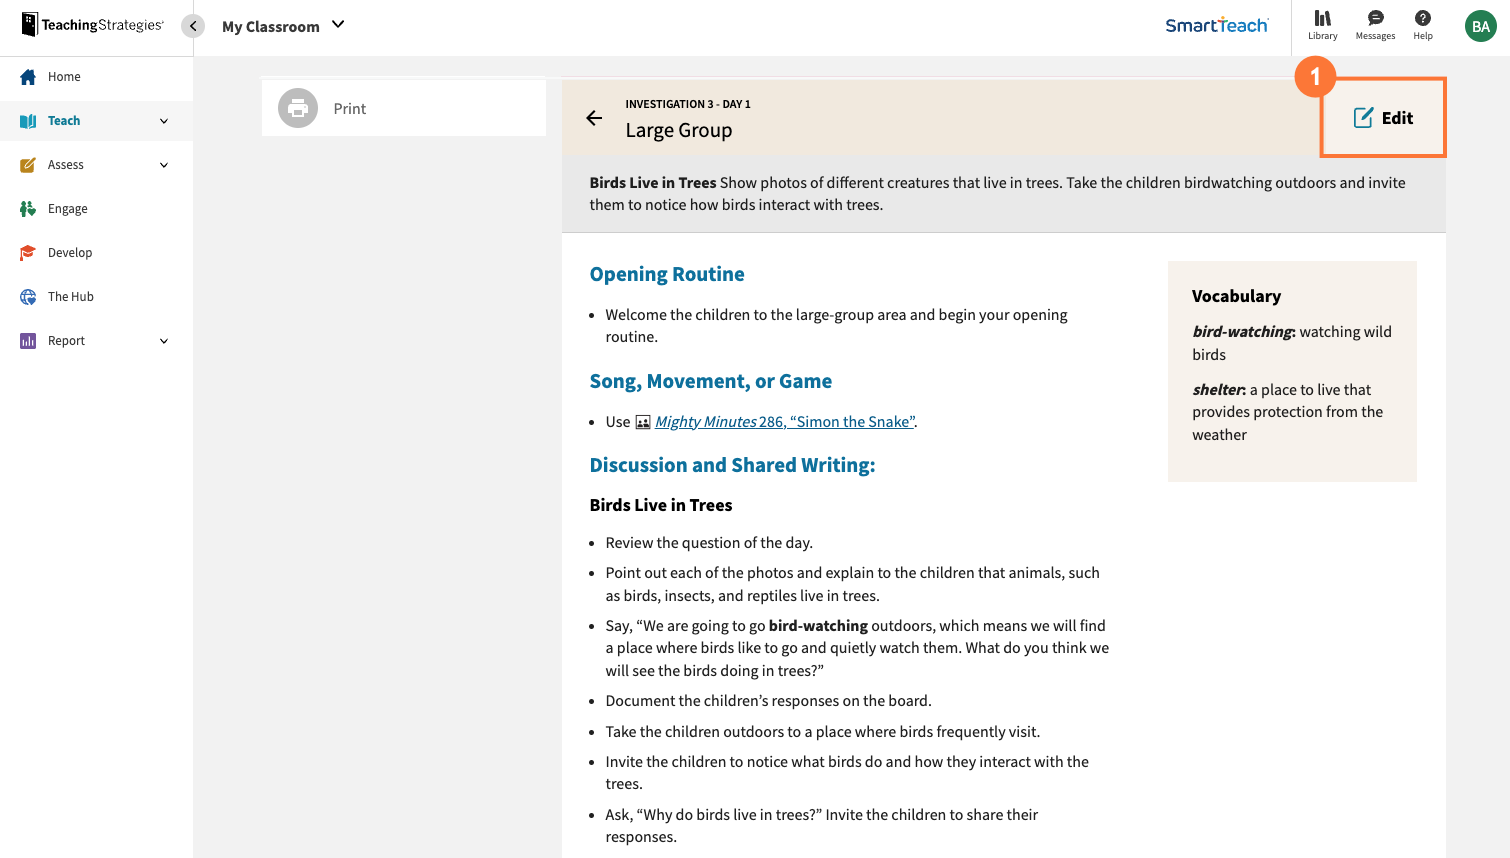1510x858 pixels.
Task: Select the Print icon
Action: (x=297, y=108)
